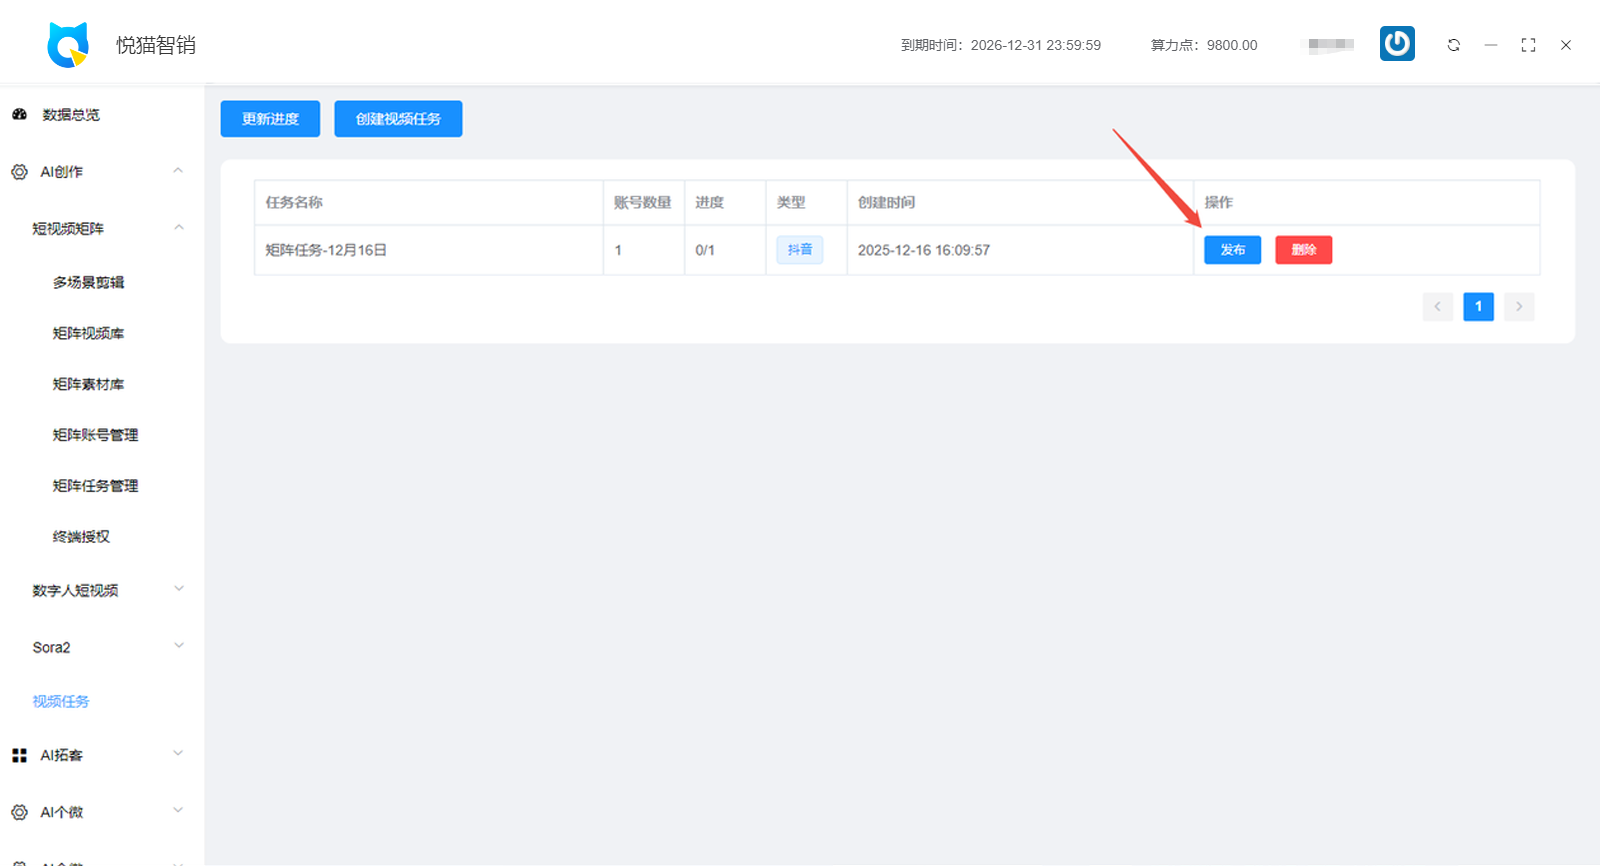This screenshot has width=1600, height=866.
Task: Click the AI创作 gear icon
Action: point(19,172)
